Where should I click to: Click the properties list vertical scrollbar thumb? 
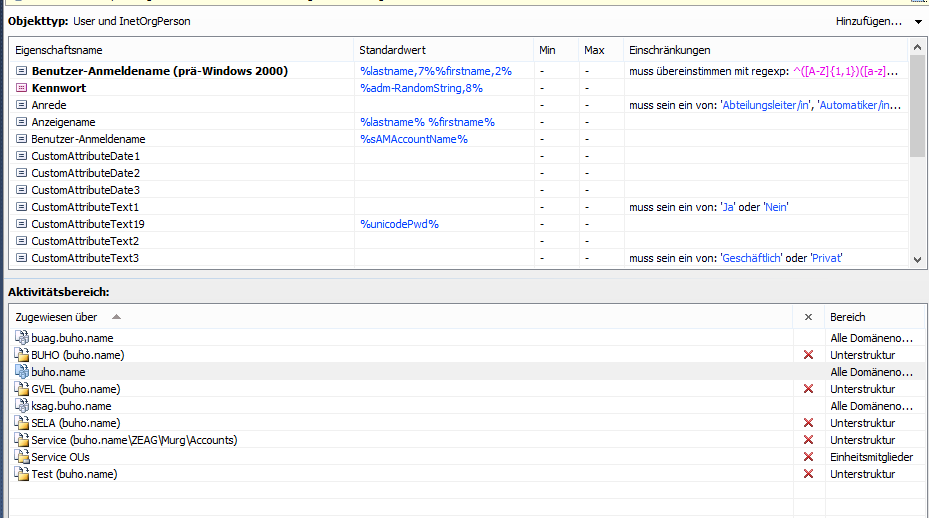(917, 106)
